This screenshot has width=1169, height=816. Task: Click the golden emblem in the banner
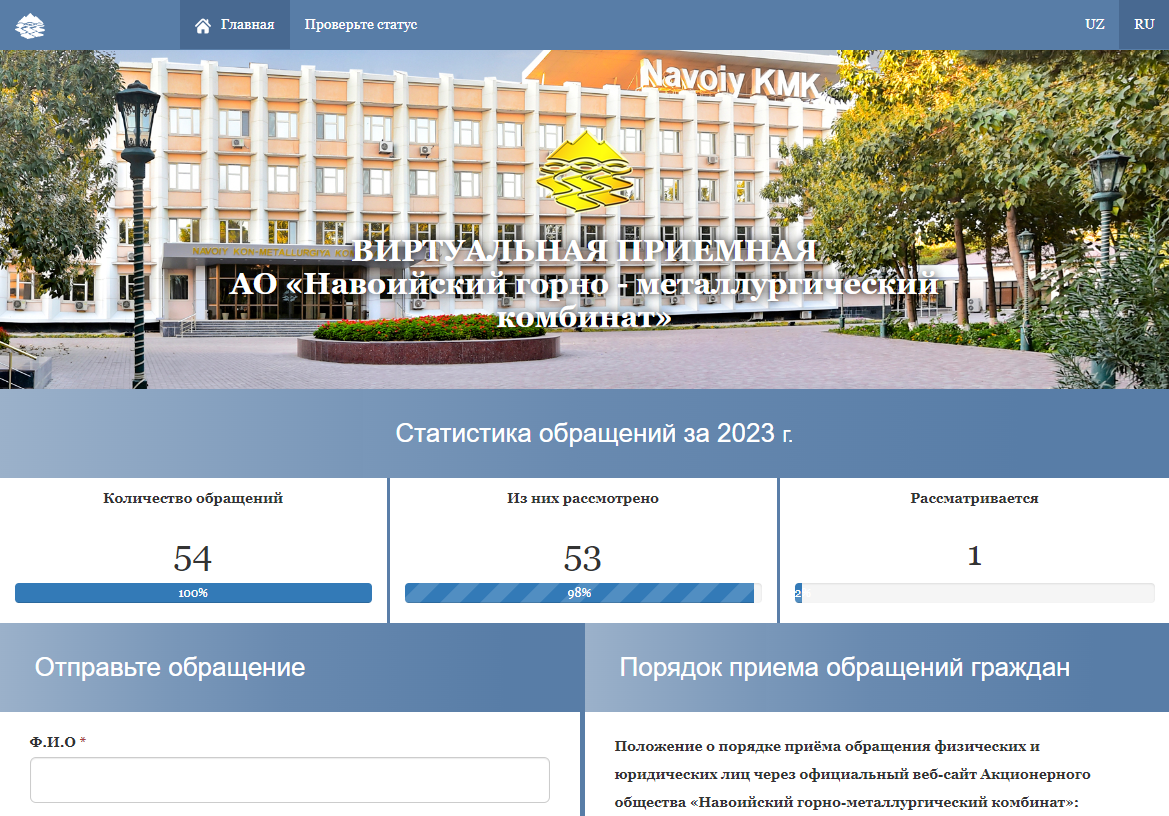584,172
